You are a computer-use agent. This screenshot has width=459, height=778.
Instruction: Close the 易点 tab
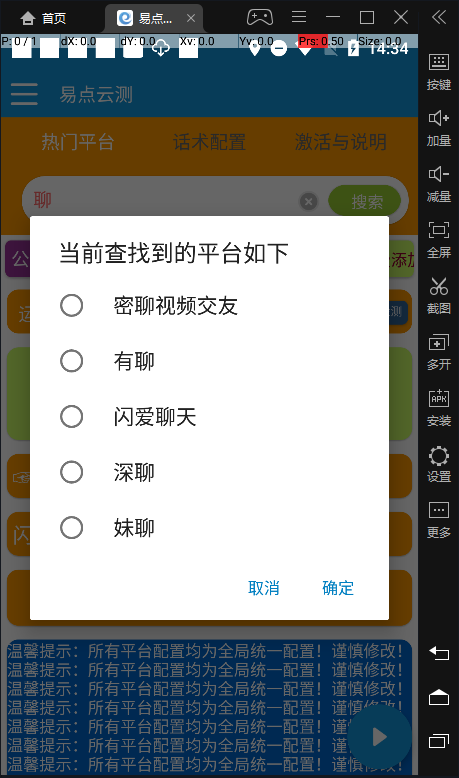coord(191,18)
